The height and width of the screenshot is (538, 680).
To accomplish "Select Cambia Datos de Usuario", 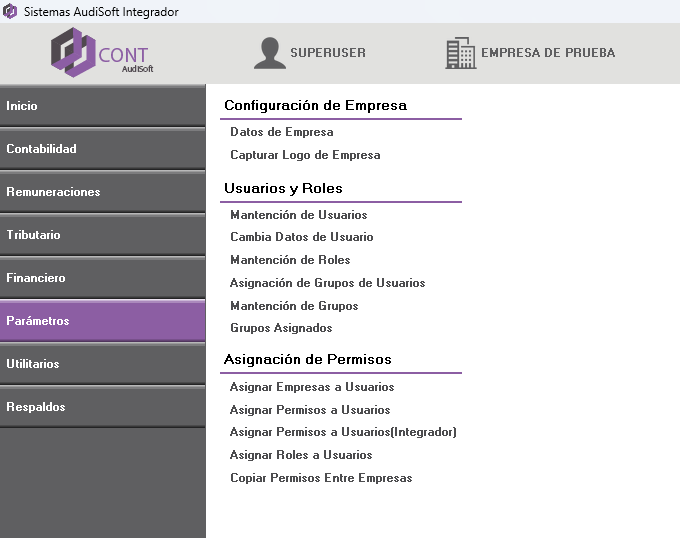I will [x=301, y=237].
